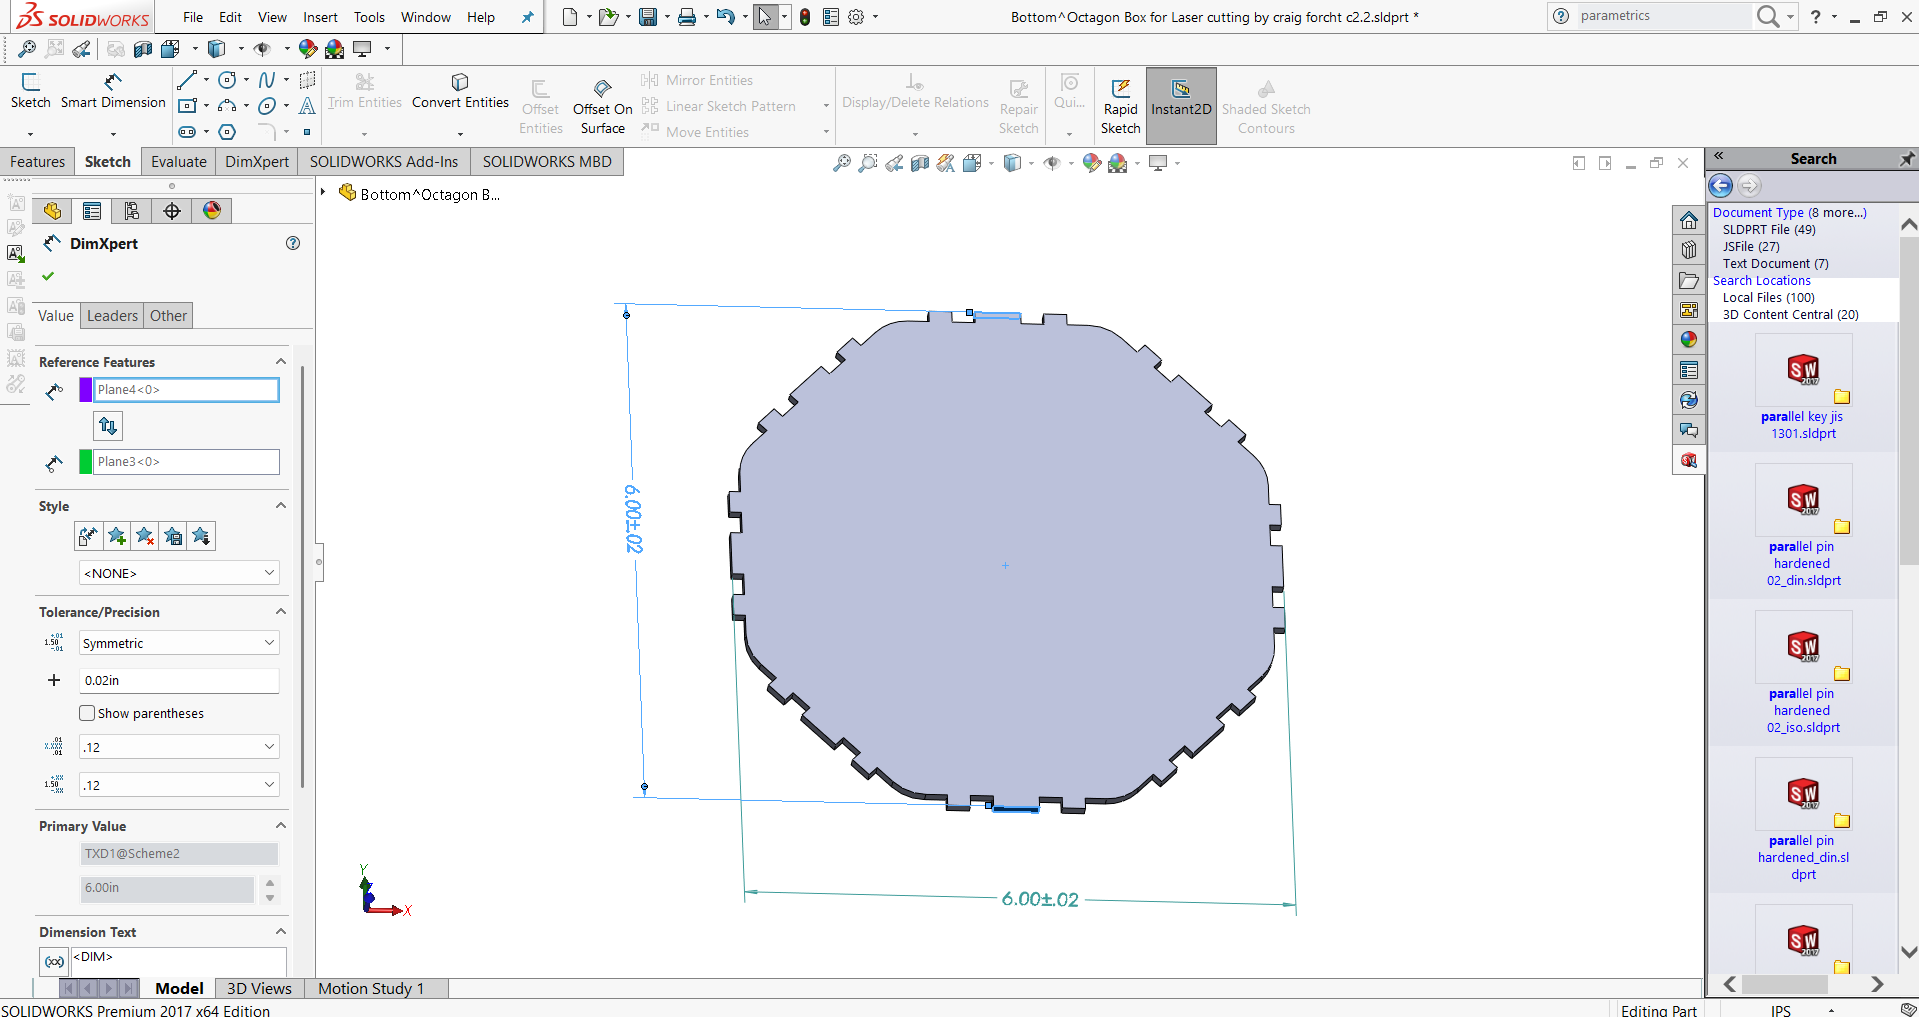
Task: Switch to Other tab
Action: [168, 316]
